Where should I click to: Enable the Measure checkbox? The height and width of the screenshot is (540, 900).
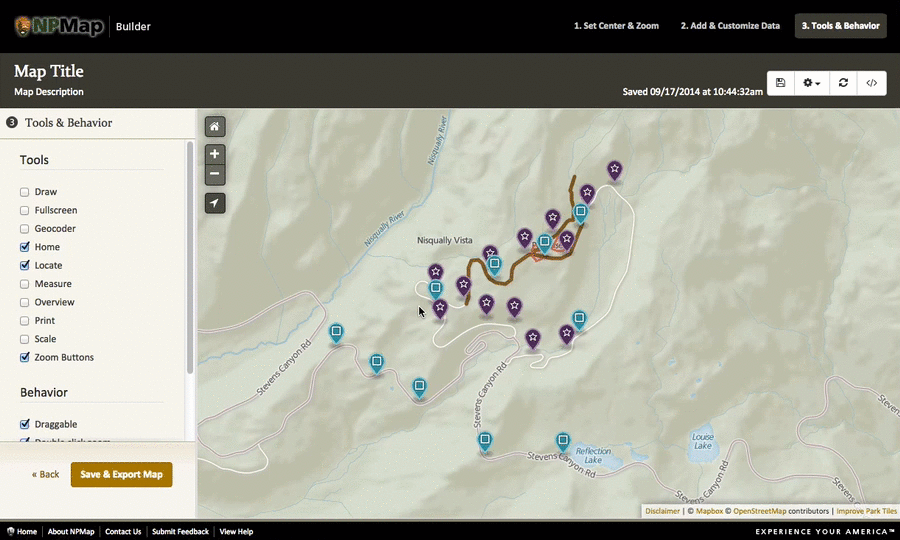[25, 283]
